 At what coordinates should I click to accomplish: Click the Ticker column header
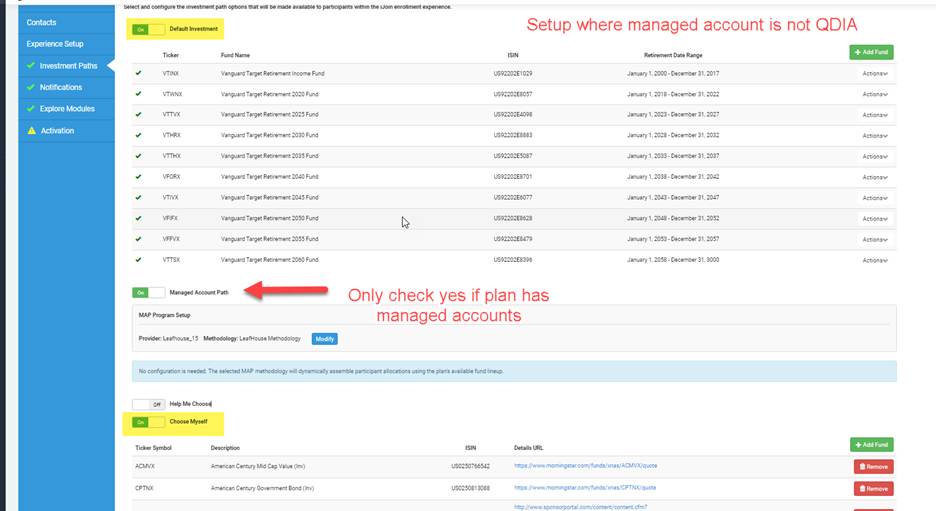pyautogui.click(x=171, y=55)
